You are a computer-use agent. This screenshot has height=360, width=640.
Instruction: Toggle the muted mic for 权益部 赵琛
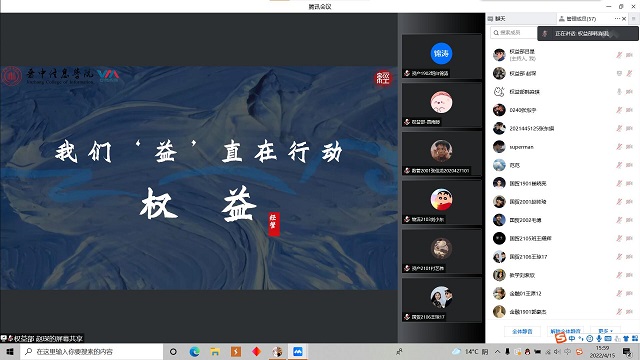629,73
